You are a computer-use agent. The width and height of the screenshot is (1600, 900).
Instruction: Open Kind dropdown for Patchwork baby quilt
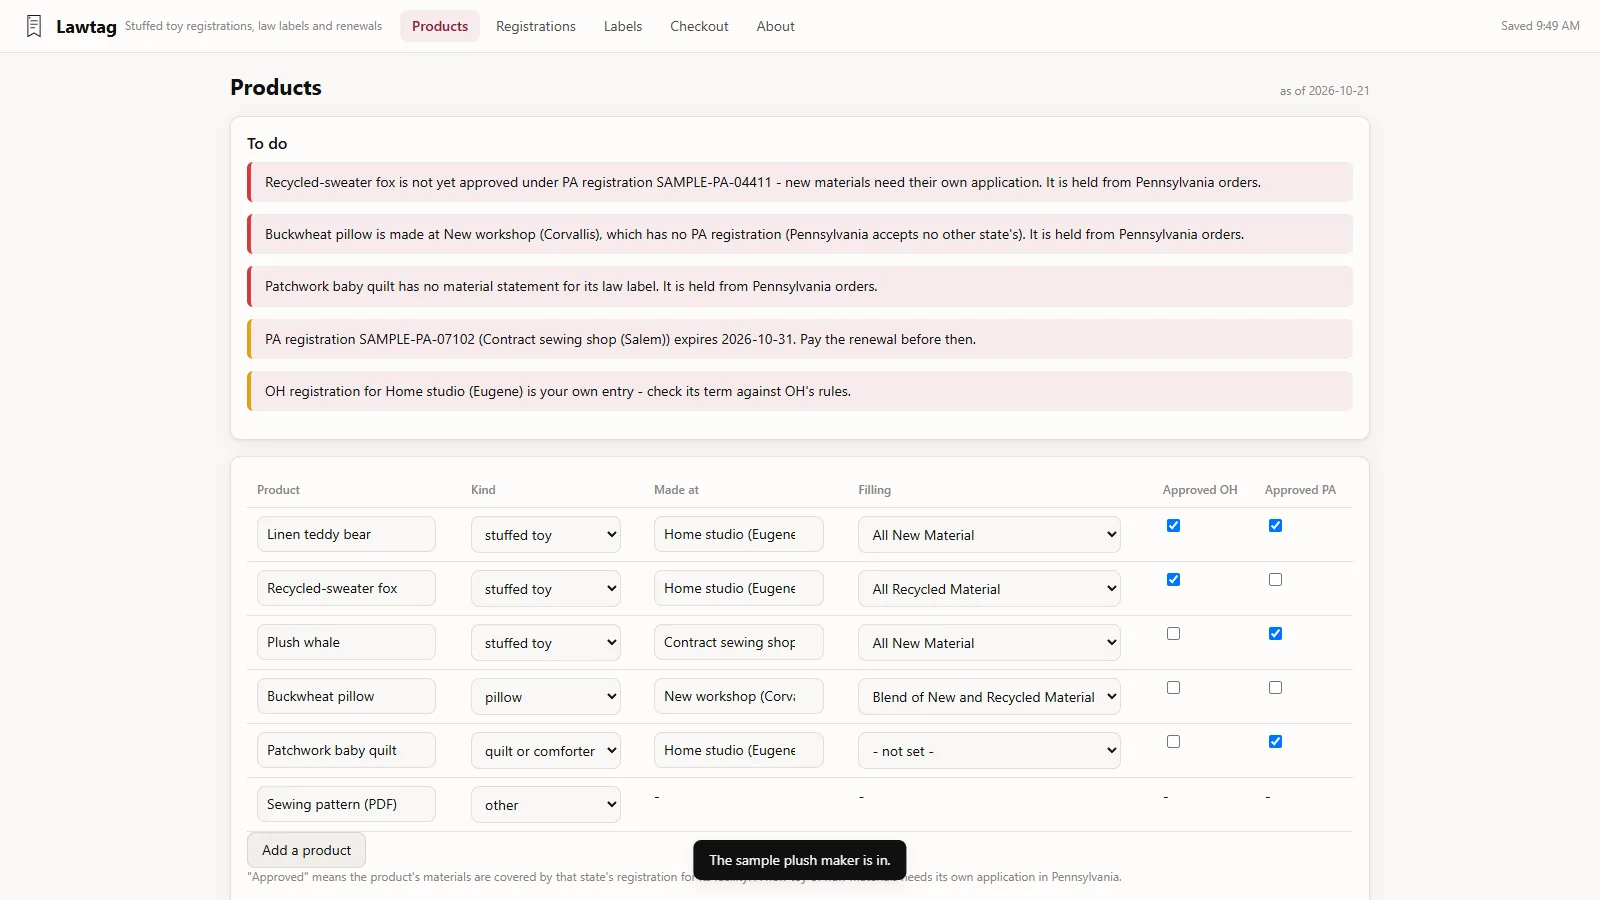point(546,751)
